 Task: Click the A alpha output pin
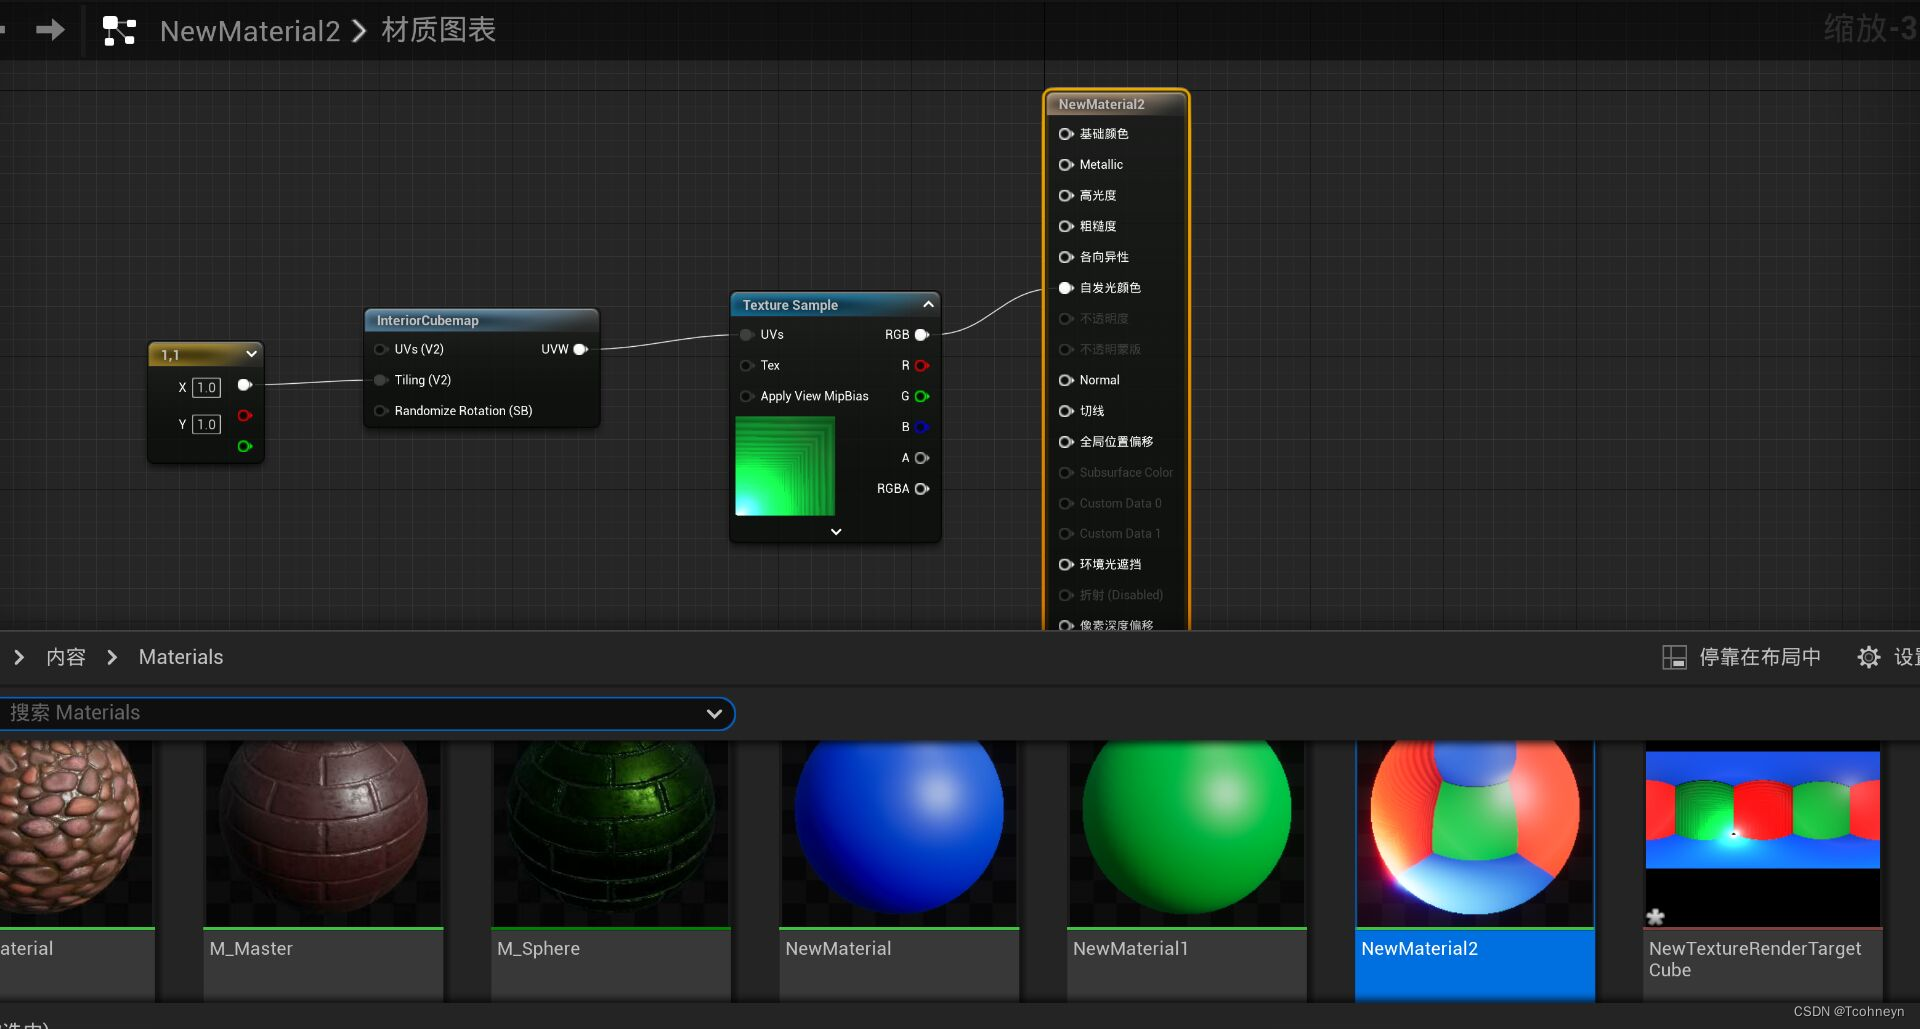click(922, 458)
